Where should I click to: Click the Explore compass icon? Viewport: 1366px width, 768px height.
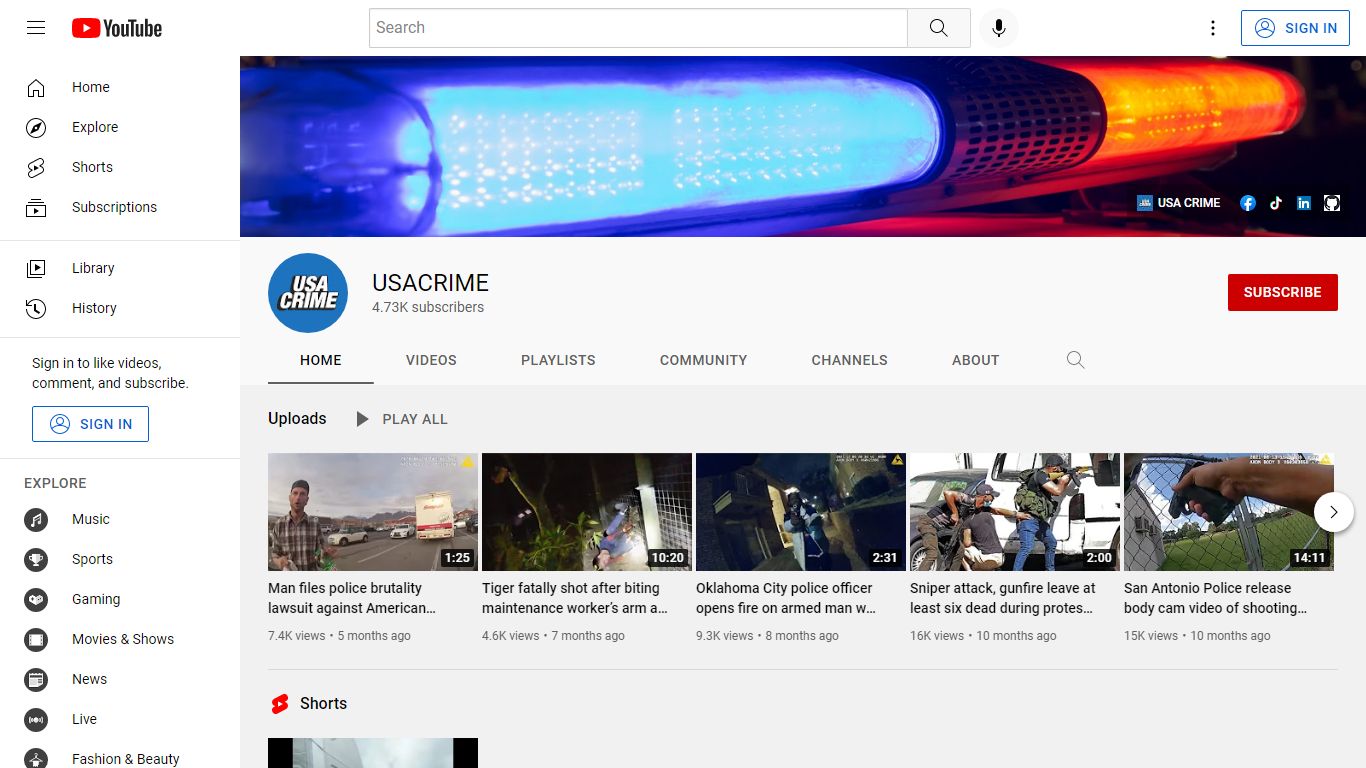tap(36, 128)
